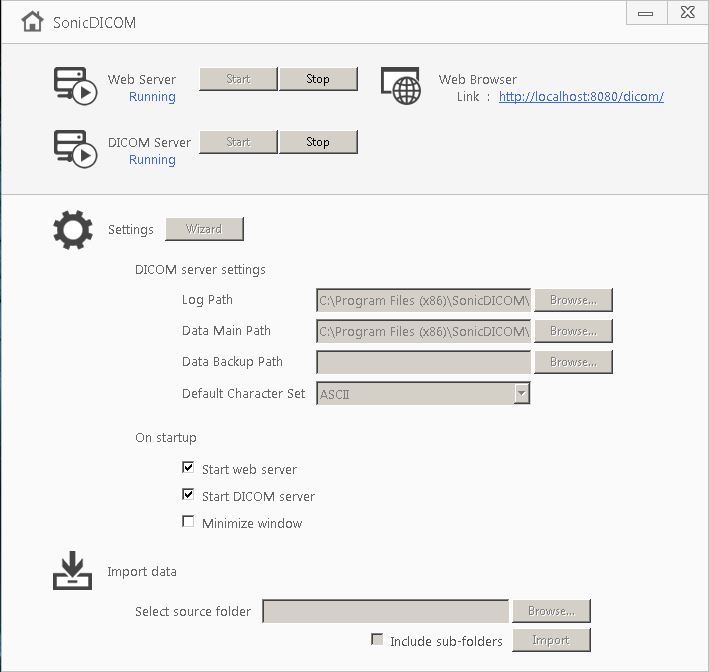709x672 pixels.
Task: Click the SonicDICOM title text
Action: [x=94, y=23]
